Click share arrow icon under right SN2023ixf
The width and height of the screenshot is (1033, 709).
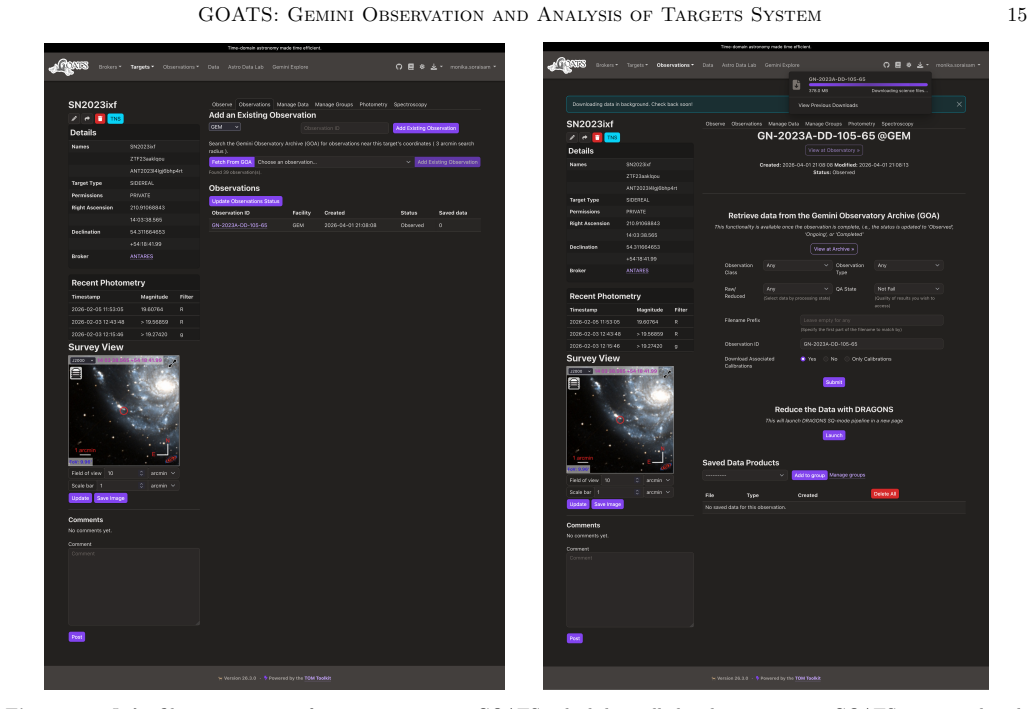pyautogui.click(x=584, y=138)
